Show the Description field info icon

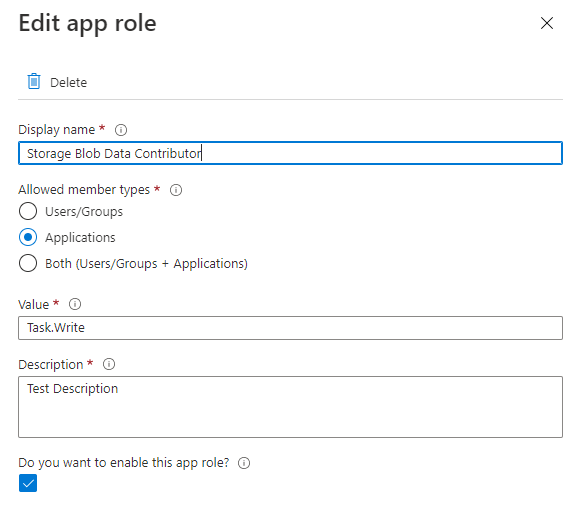point(109,364)
